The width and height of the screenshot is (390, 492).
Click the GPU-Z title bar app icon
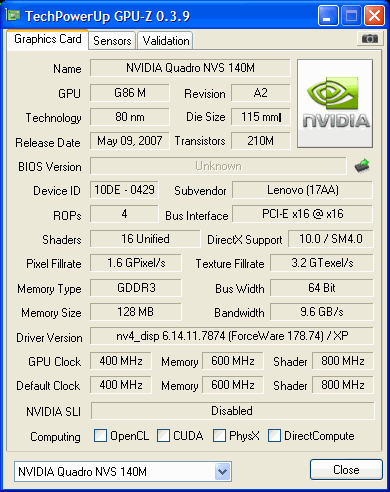[13, 15]
